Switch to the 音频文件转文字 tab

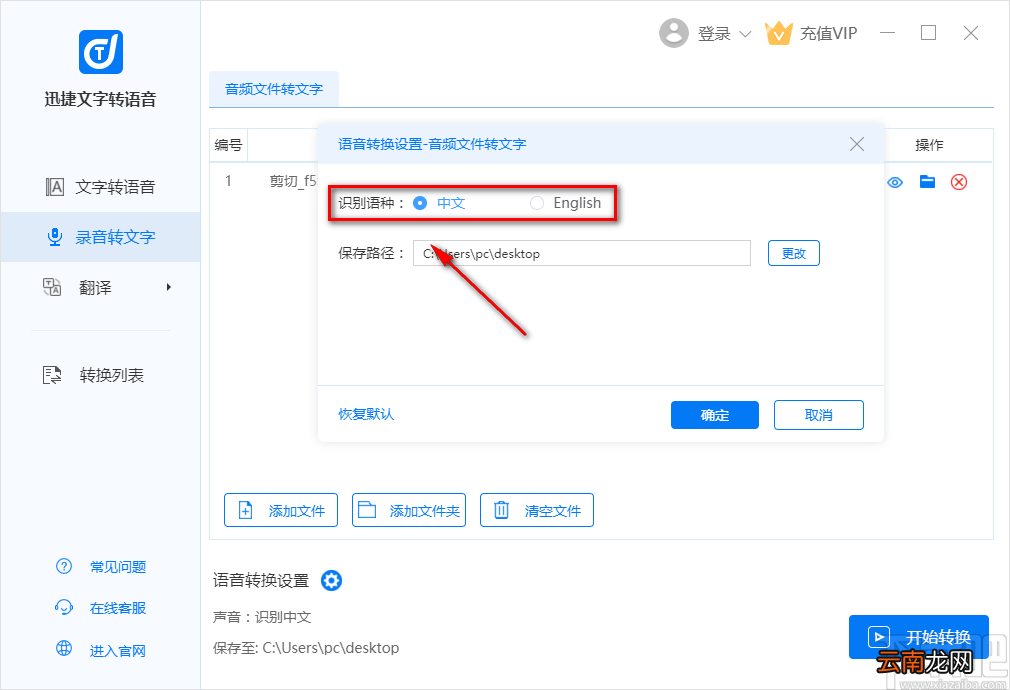coord(274,89)
